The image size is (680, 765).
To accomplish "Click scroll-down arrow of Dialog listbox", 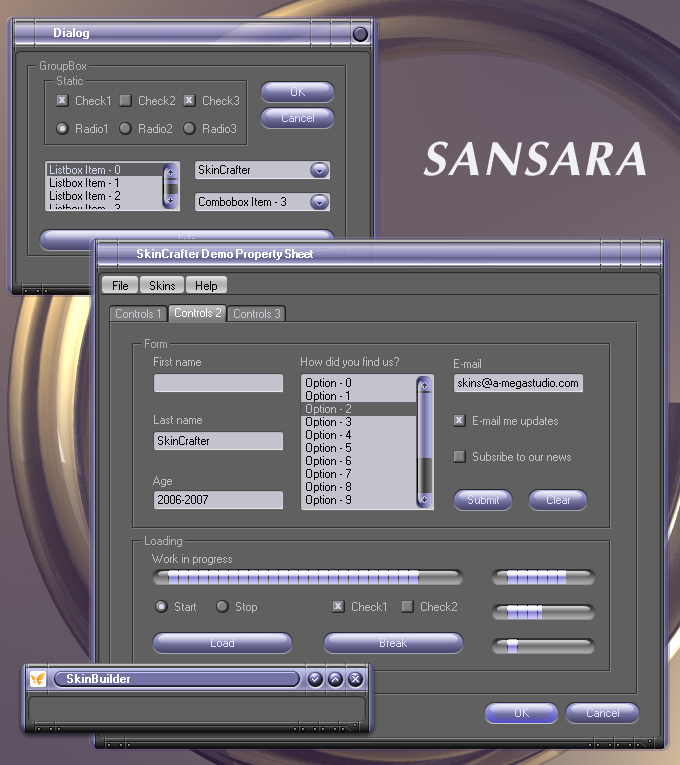I will tap(170, 200).
